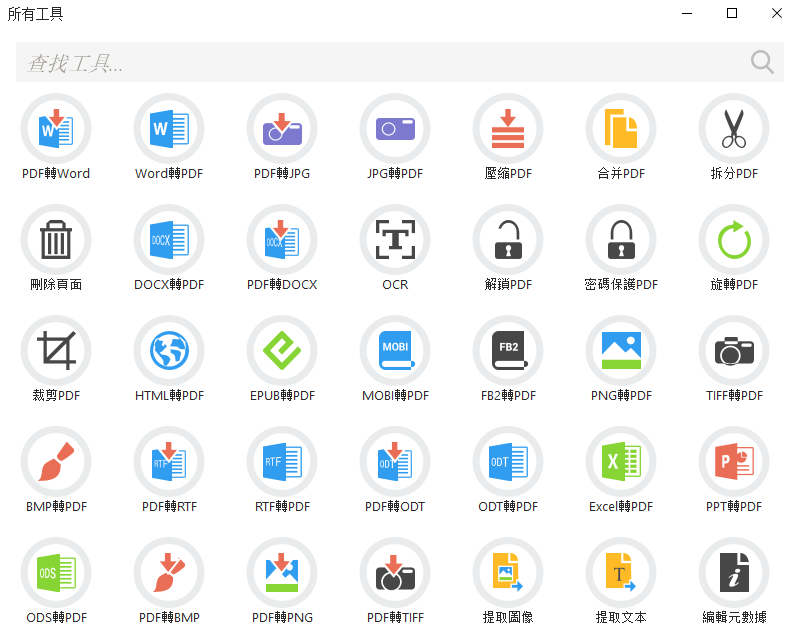Open the 解鎖PDF unlock tool
The image size is (792, 640).
(508, 239)
